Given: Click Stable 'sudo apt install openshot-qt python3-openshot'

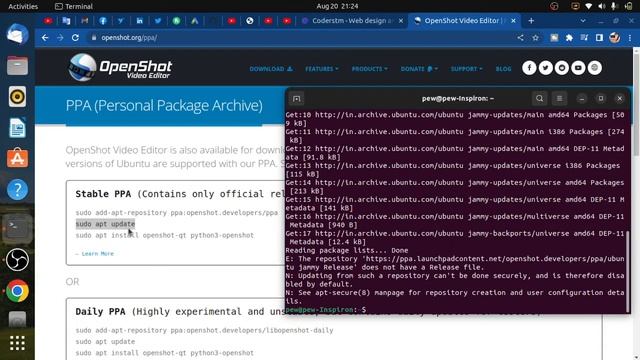Looking at the screenshot, I should pyautogui.click(x=164, y=235).
